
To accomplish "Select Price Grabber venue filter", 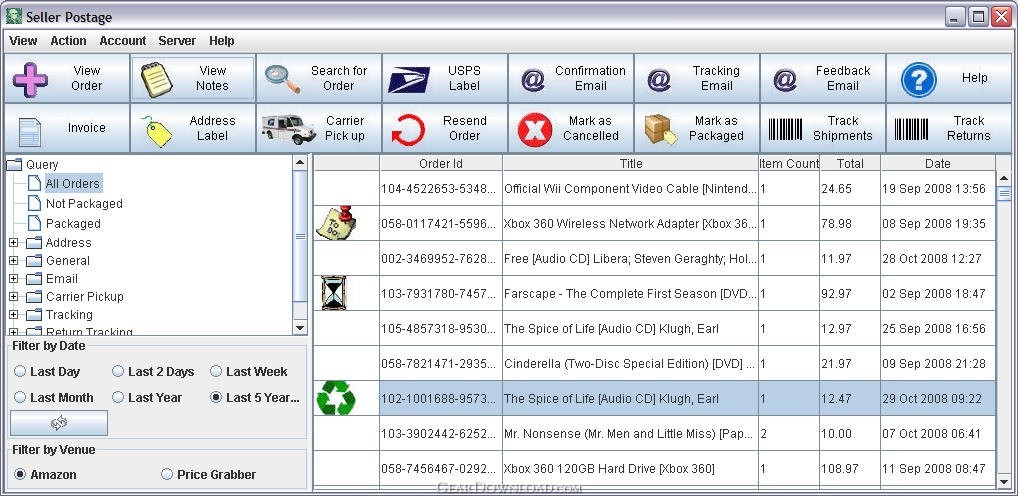I will 208,475.
